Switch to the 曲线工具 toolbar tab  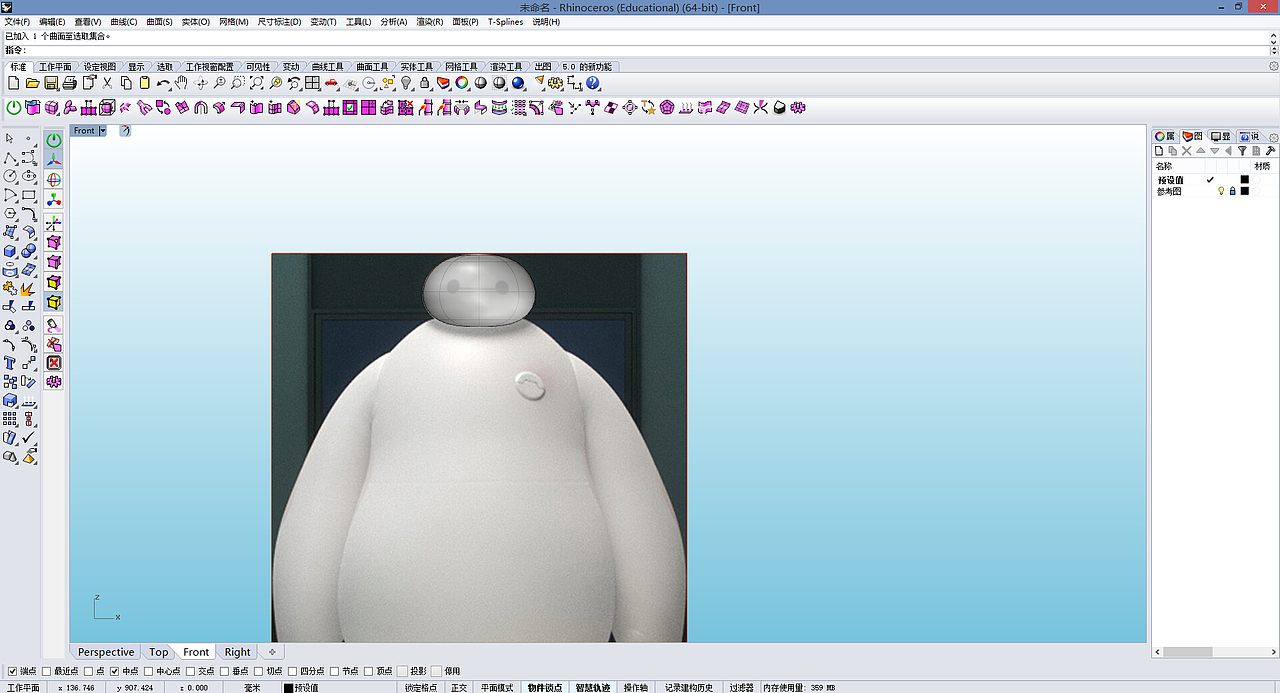[x=329, y=67]
